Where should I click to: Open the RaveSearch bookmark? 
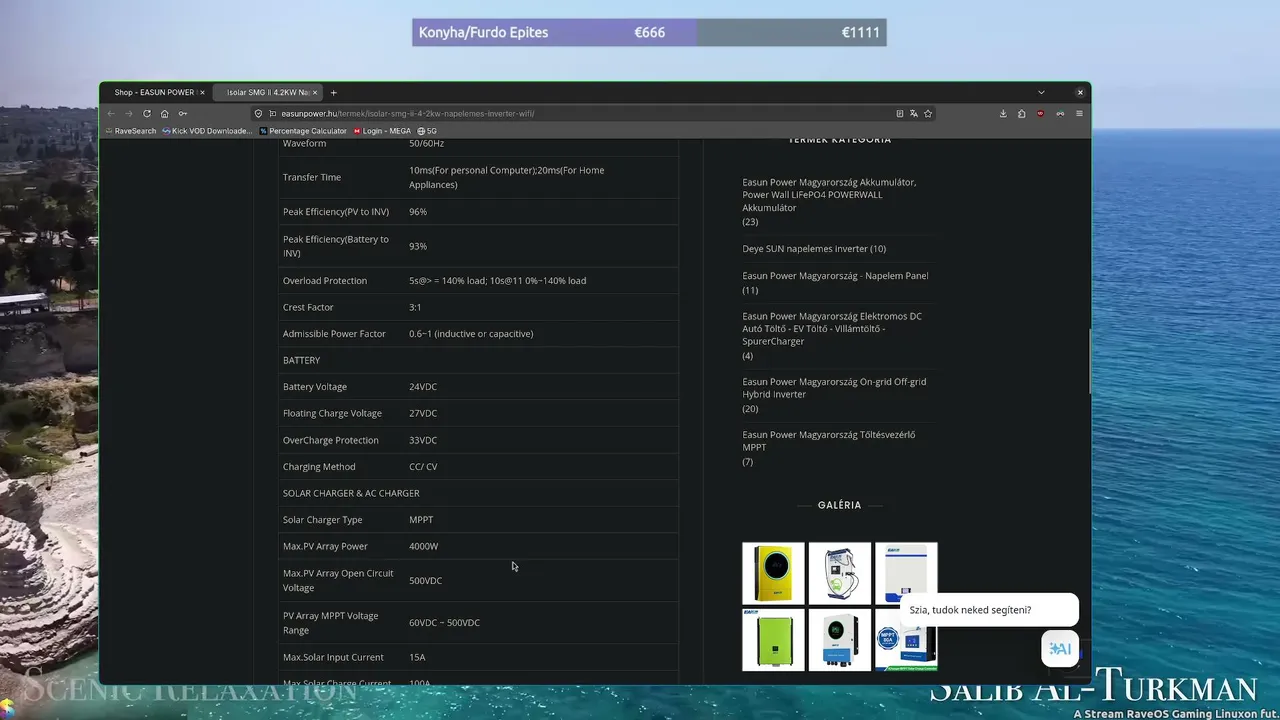131,131
